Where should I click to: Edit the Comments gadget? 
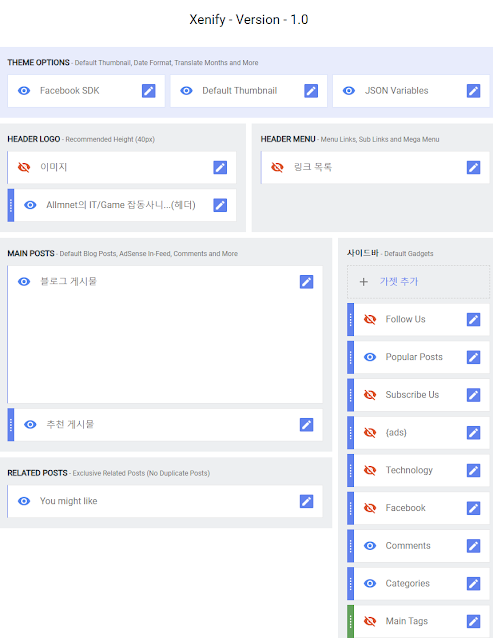pyautogui.click(x=473, y=546)
